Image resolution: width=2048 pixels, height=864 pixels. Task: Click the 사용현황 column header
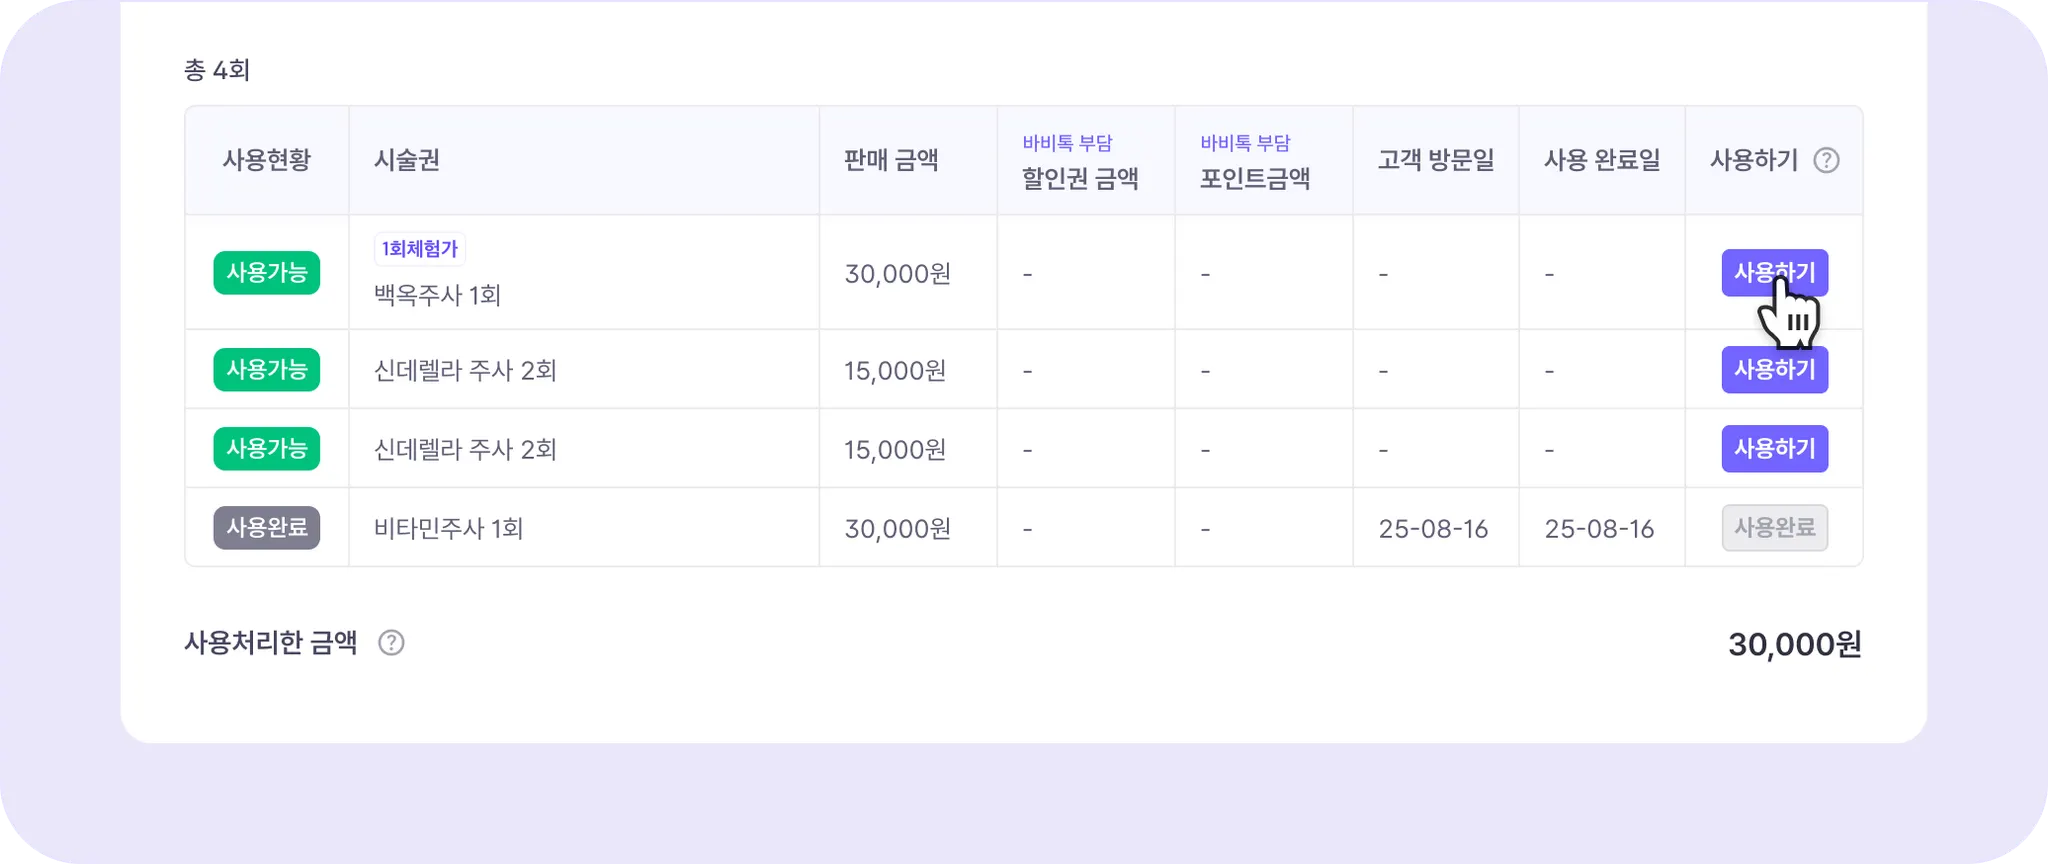(267, 160)
